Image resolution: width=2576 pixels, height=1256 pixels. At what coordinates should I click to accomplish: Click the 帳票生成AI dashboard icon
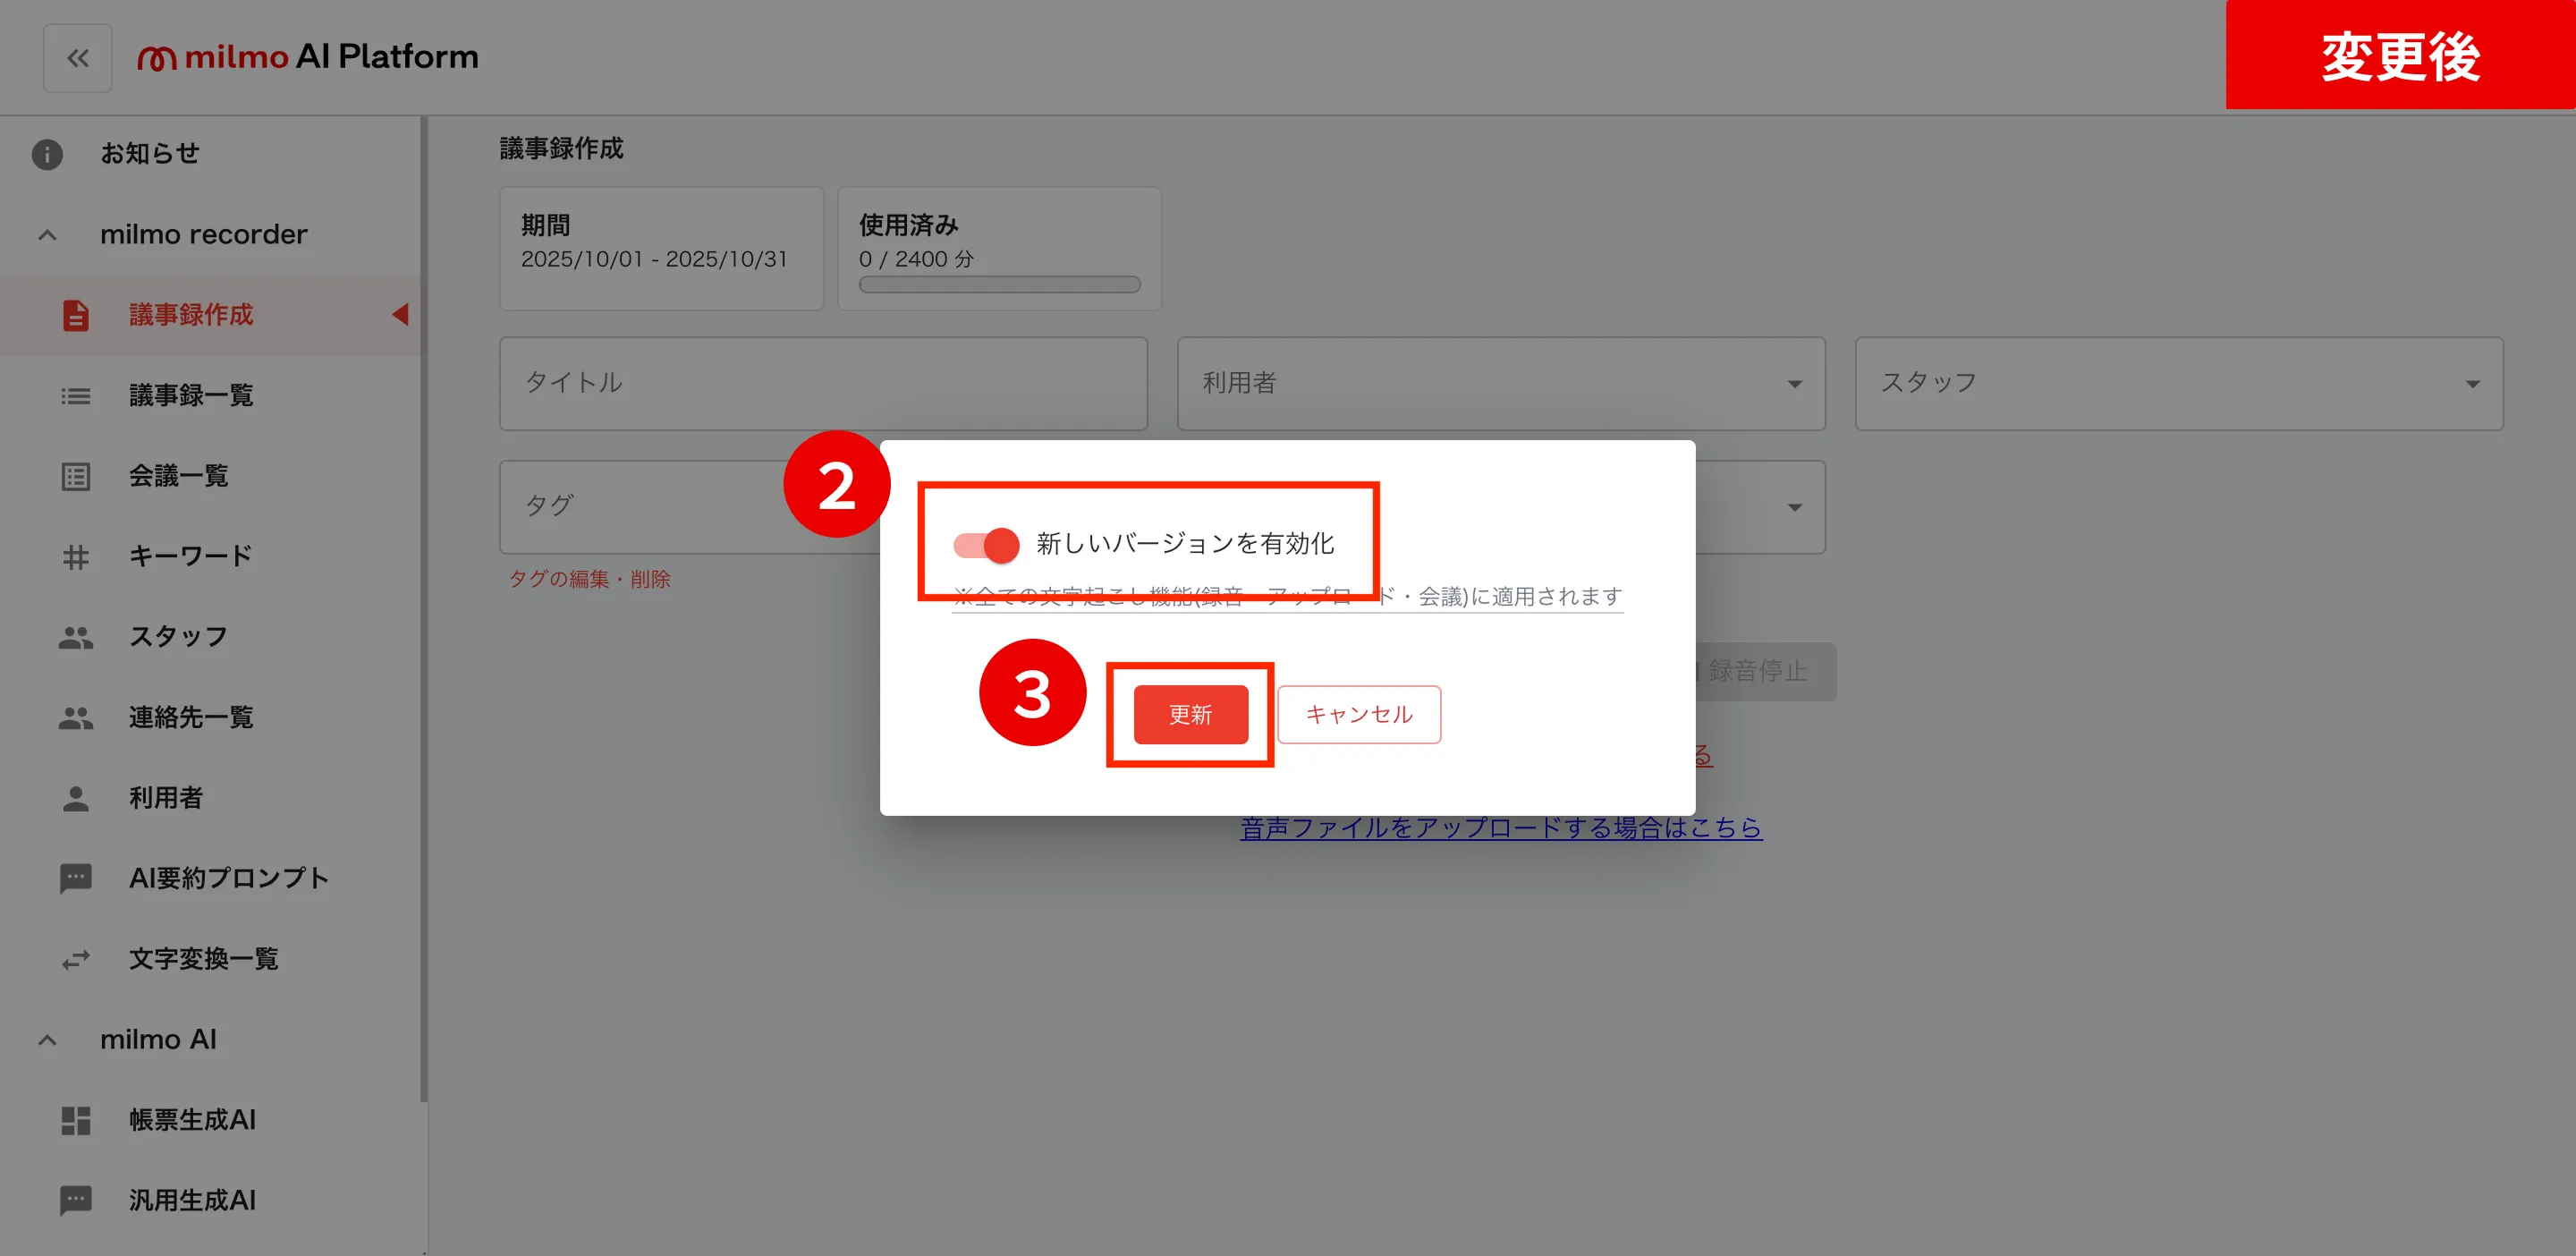click(76, 1120)
